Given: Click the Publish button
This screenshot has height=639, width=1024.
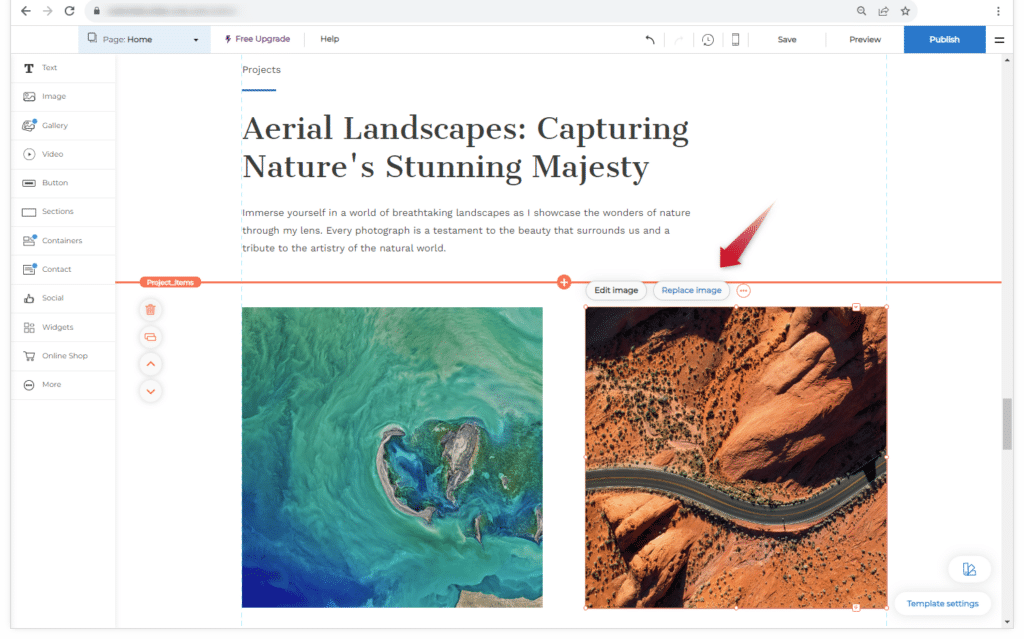Looking at the screenshot, I should pos(944,40).
